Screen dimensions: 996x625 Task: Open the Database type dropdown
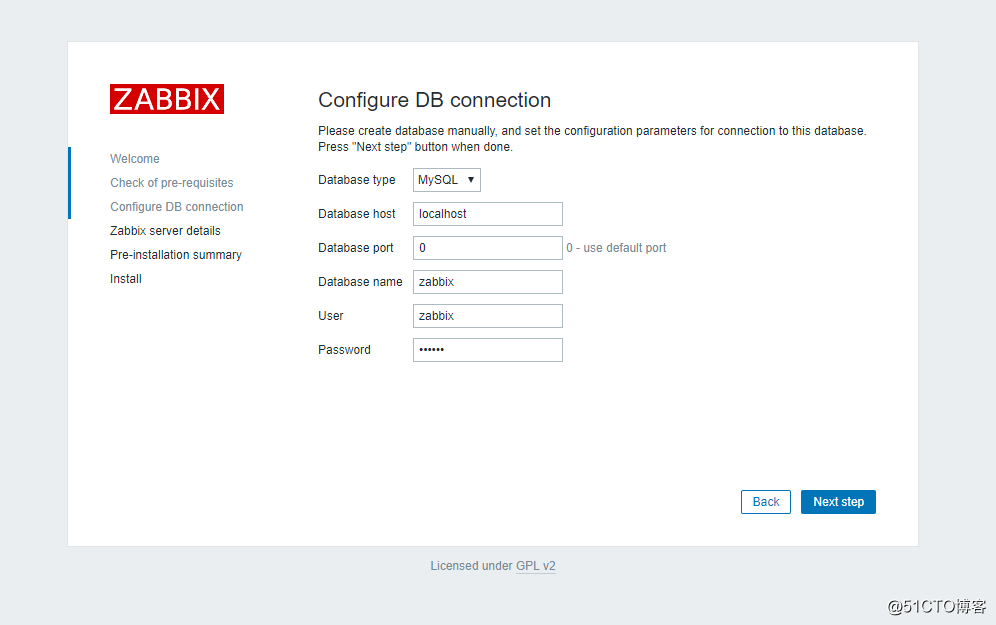446,179
